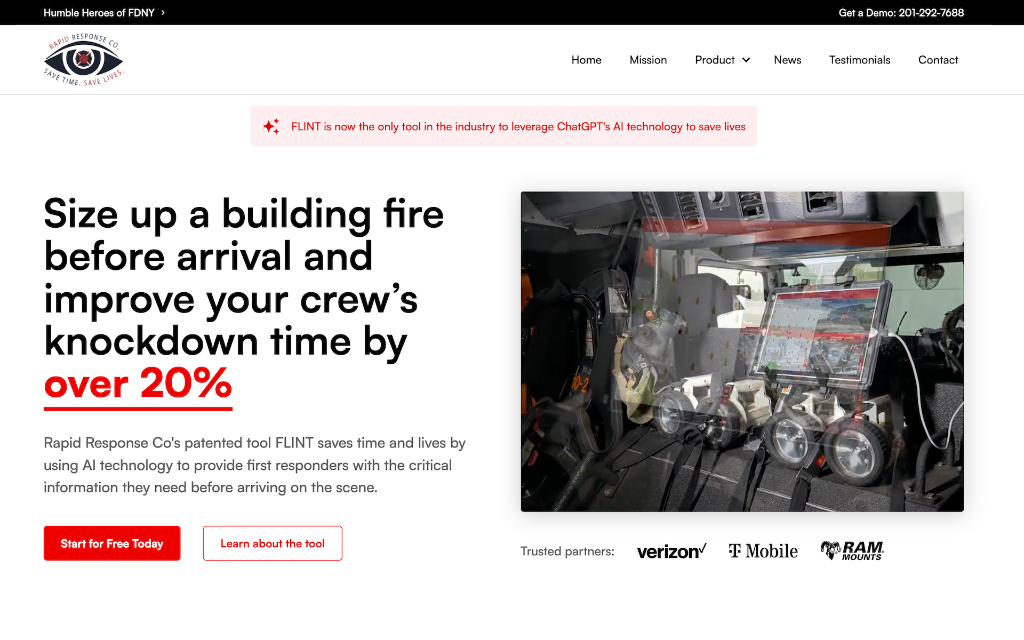Click the T-Mobile partner logo
Screen dimensions: 1024x640
(x=763, y=551)
